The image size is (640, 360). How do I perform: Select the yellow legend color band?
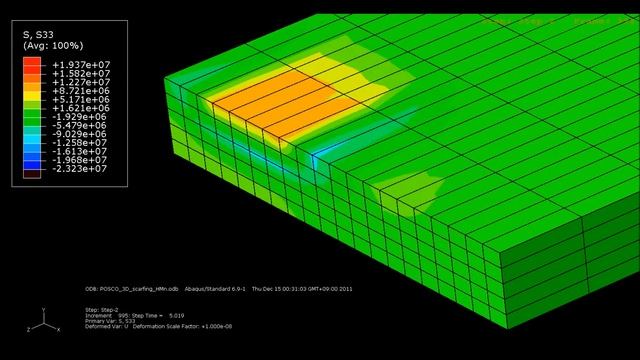(x=32, y=95)
